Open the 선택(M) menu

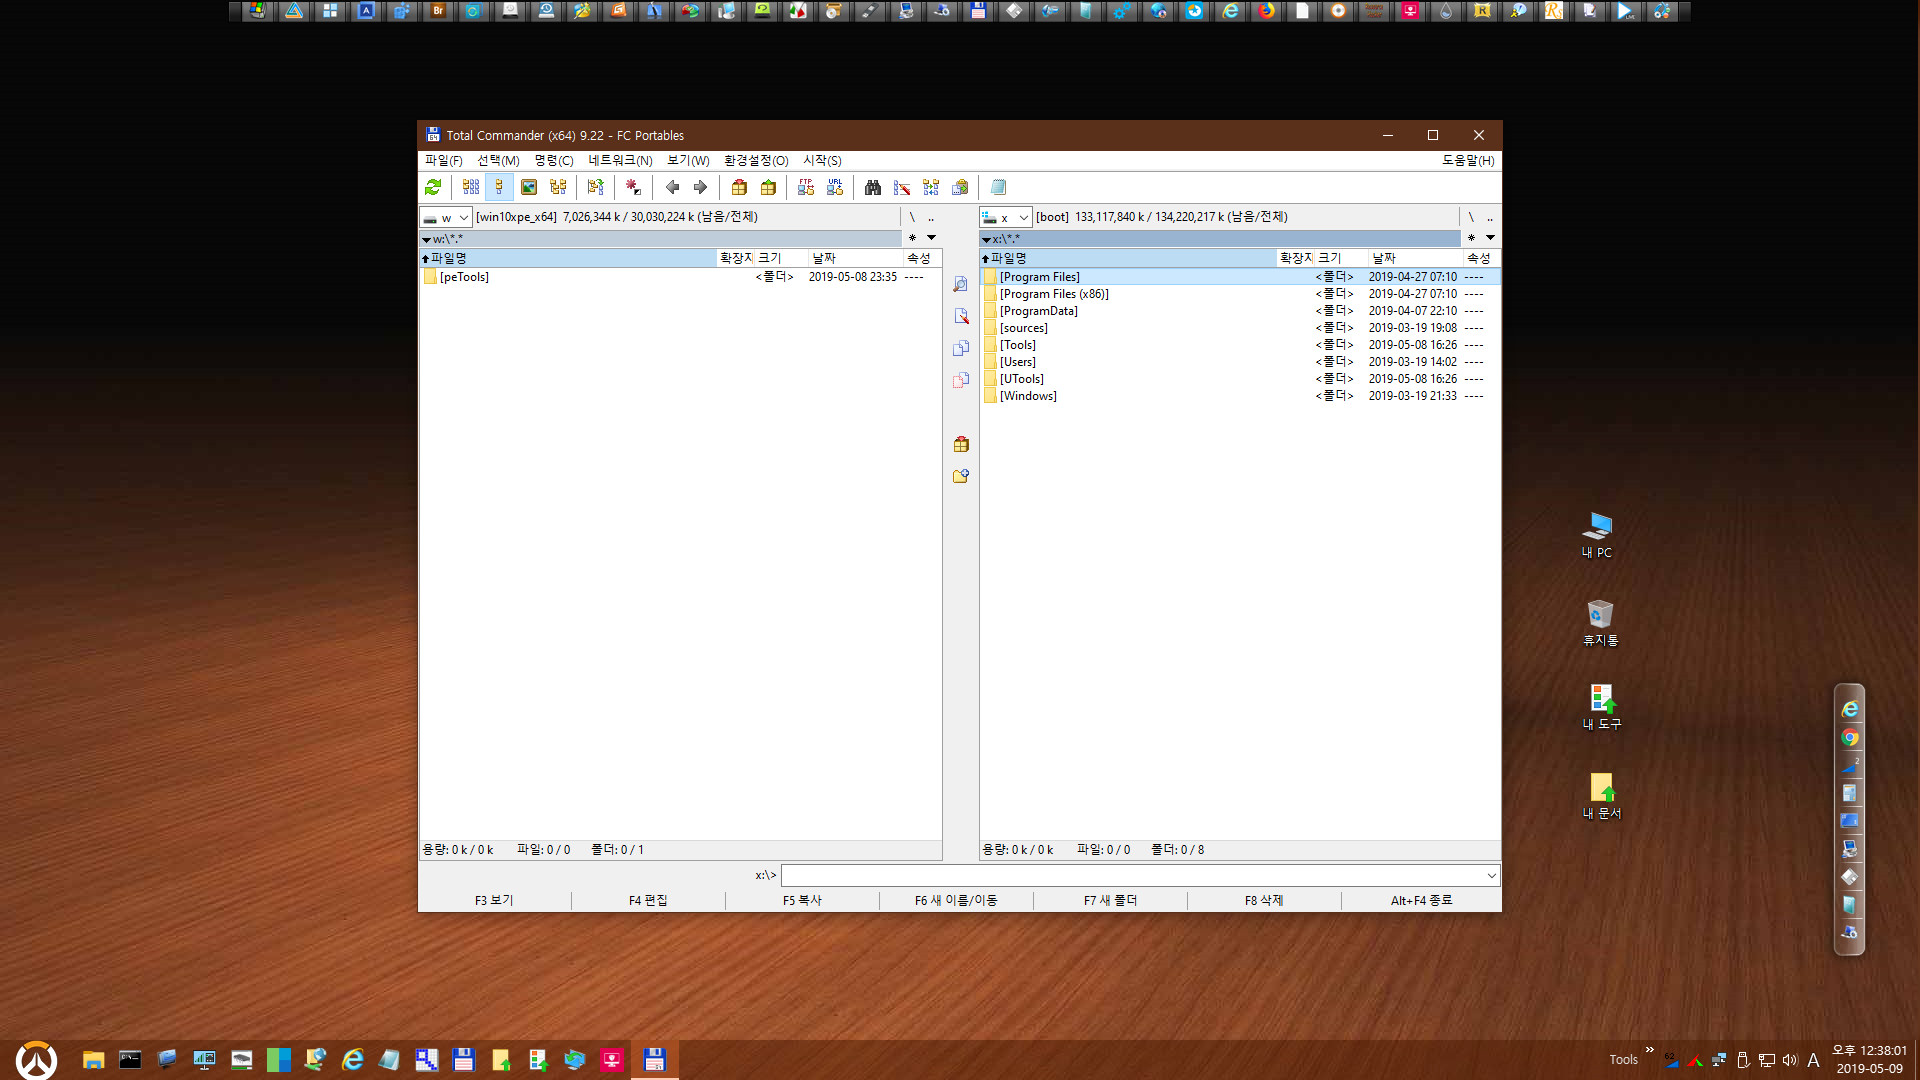coord(498,160)
